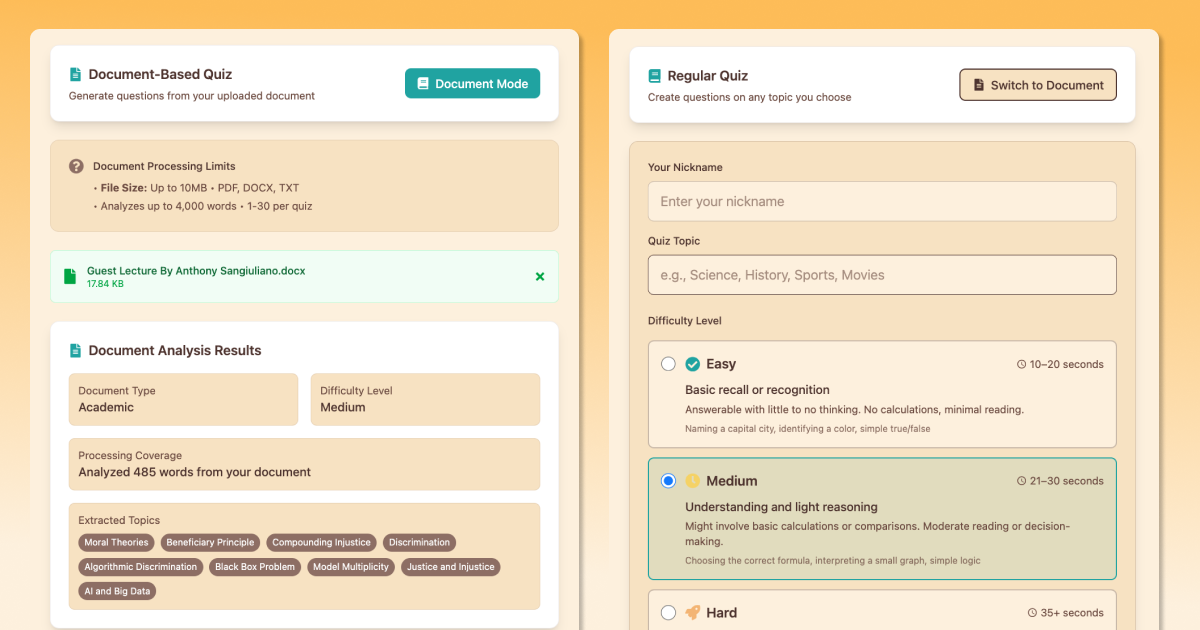
Task: Click the Discrimination topic tag
Action: pos(419,543)
